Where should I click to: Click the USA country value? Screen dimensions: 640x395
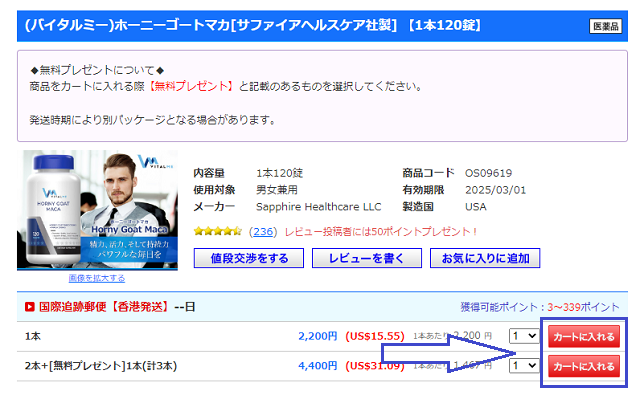(476, 207)
